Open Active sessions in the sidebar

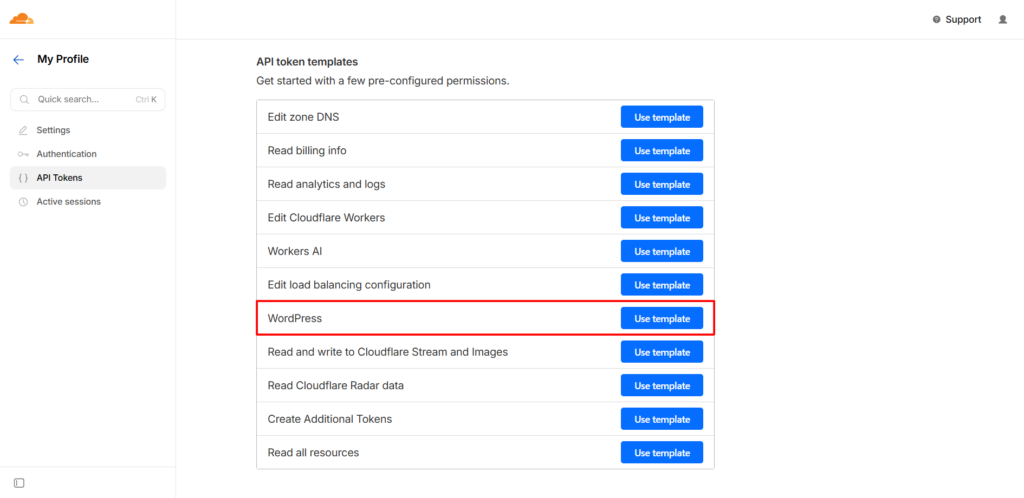(88, 202)
